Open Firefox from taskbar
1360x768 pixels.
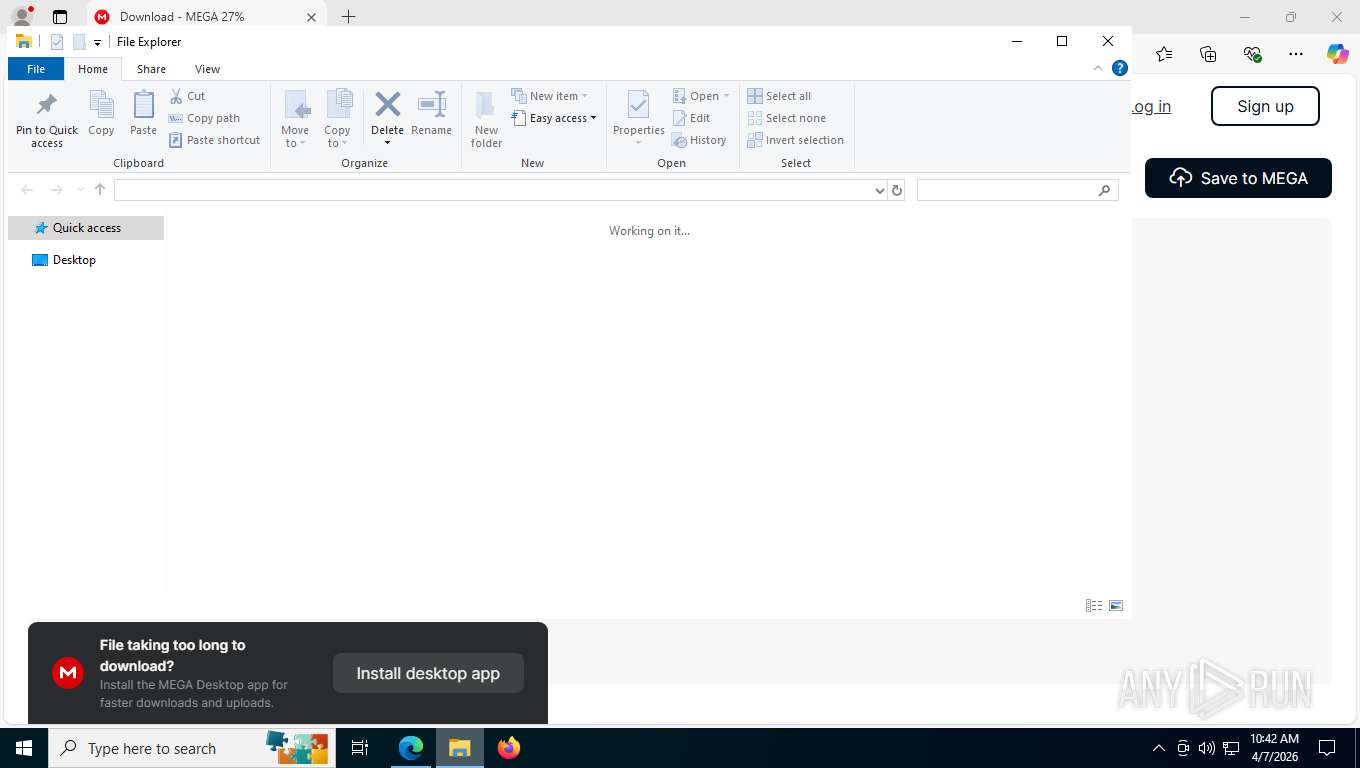point(509,748)
